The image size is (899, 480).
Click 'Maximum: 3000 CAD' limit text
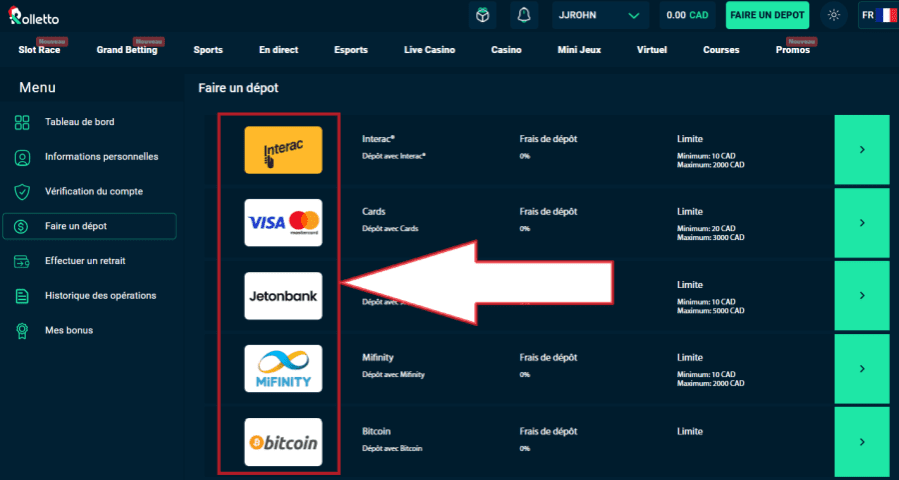point(711,237)
